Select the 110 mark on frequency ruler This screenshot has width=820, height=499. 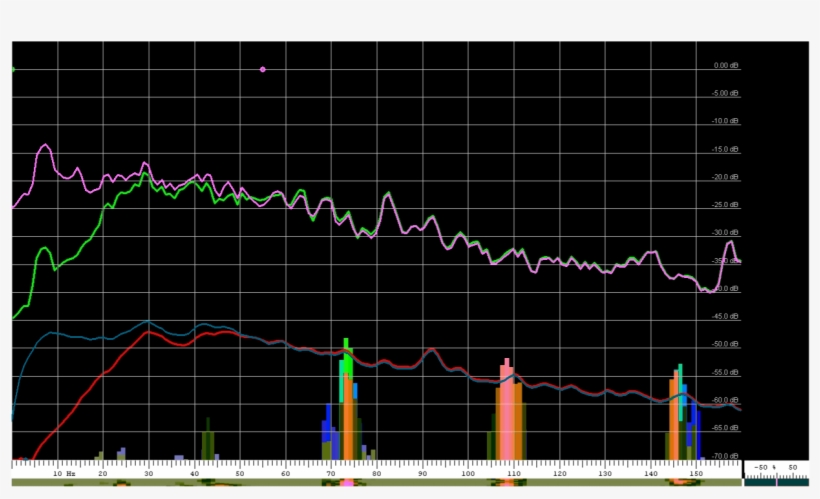coord(512,472)
